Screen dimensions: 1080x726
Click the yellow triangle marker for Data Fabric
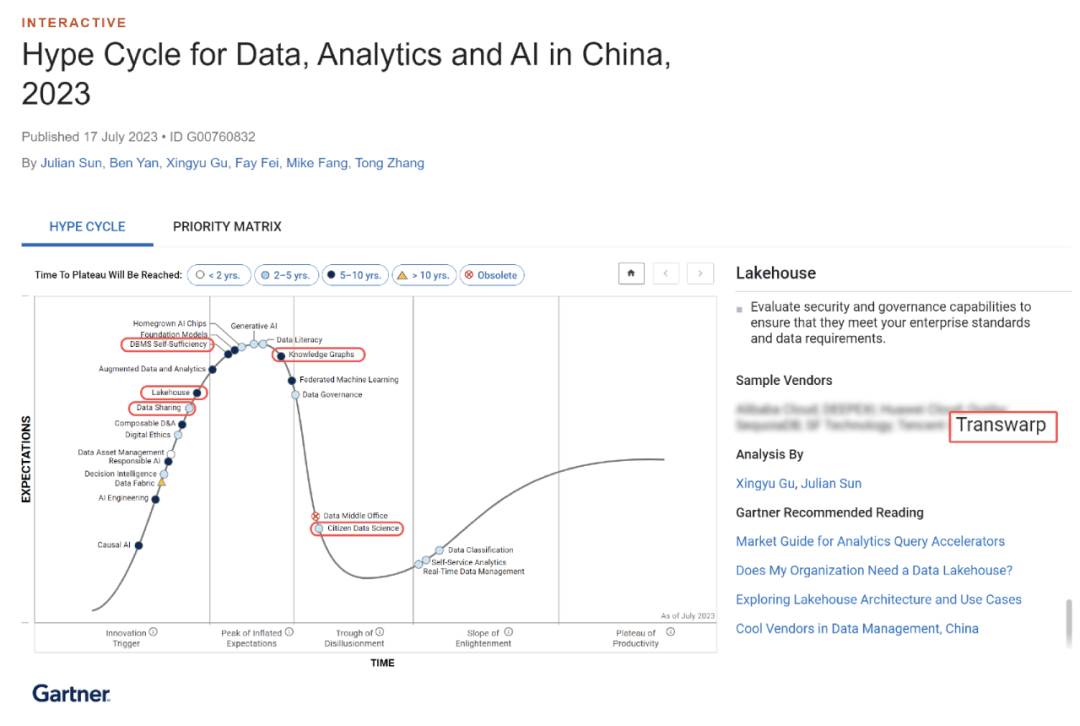tap(161, 483)
